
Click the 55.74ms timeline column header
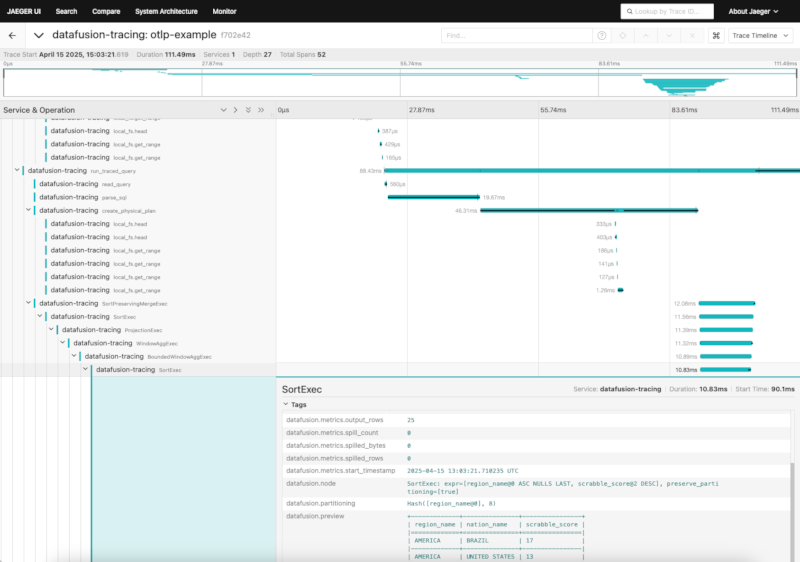click(x=553, y=110)
